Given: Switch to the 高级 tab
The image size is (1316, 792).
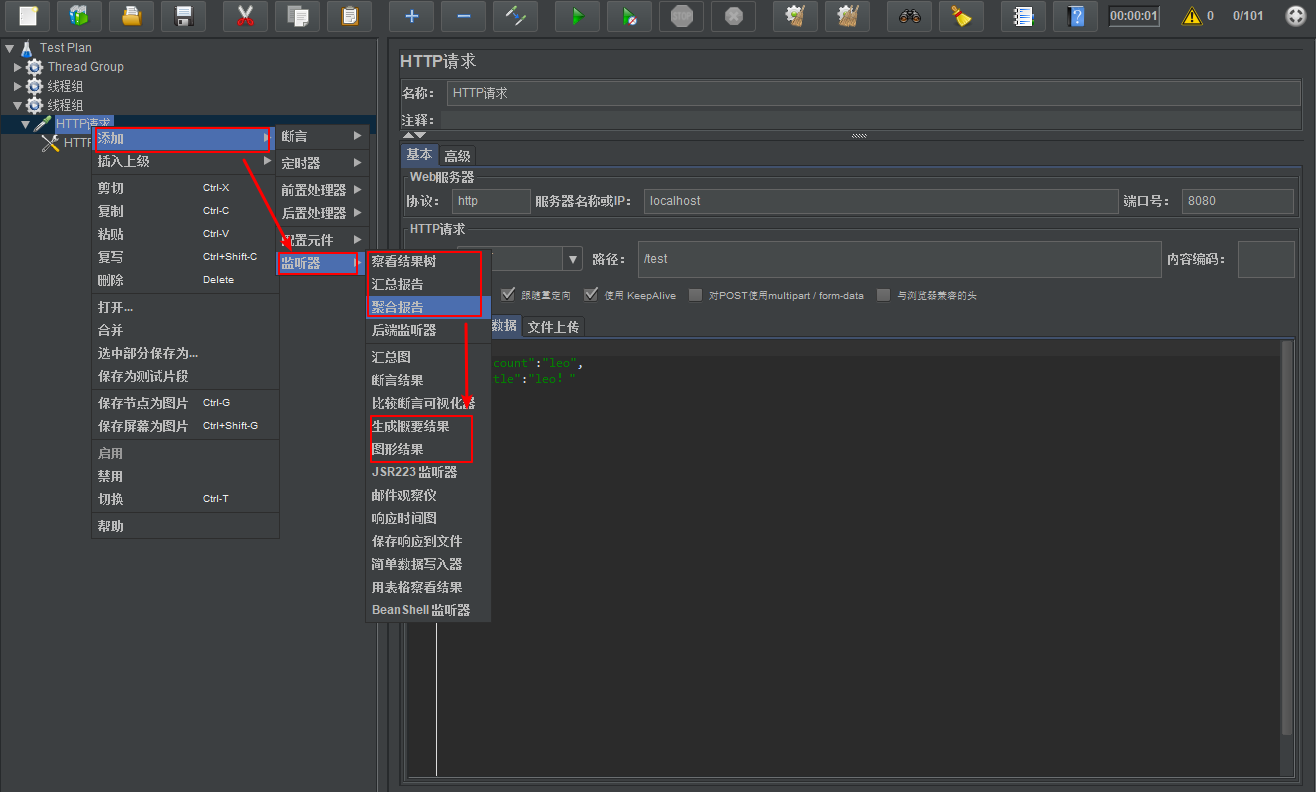Looking at the screenshot, I should pos(457,156).
